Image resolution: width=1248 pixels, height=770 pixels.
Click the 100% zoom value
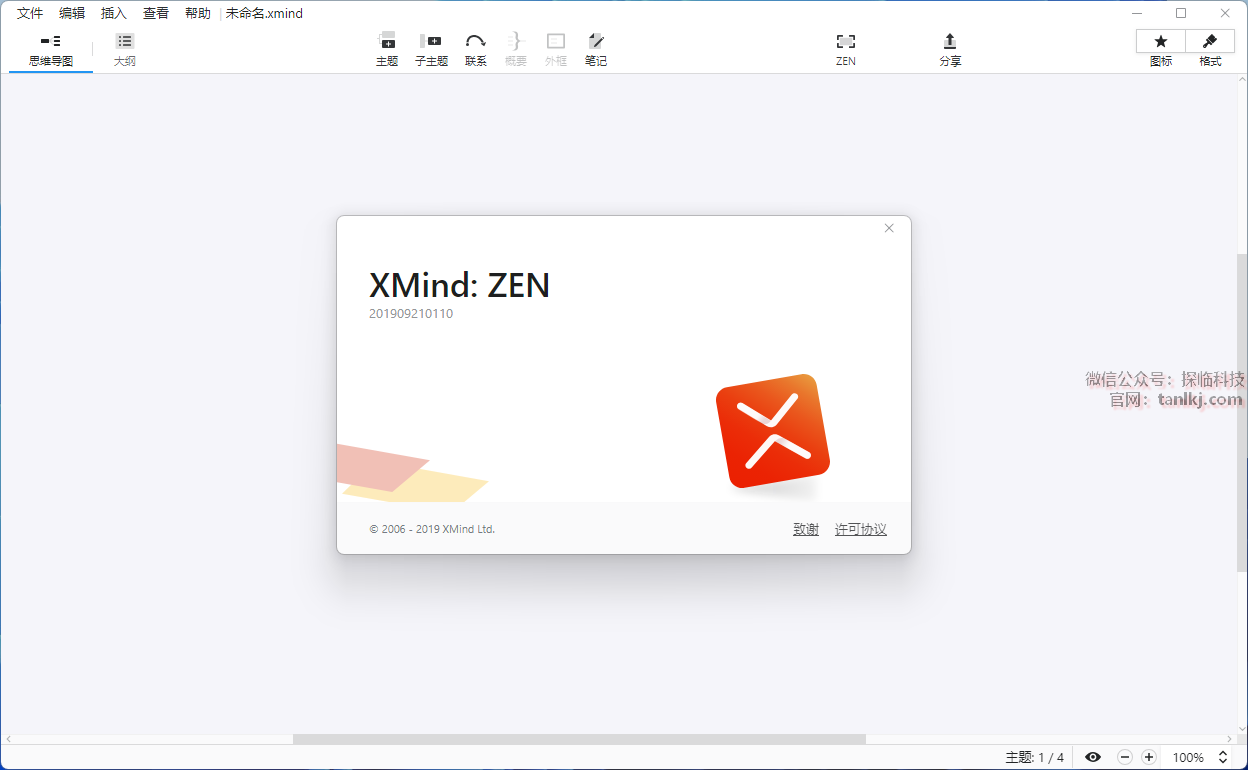(x=1188, y=757)
